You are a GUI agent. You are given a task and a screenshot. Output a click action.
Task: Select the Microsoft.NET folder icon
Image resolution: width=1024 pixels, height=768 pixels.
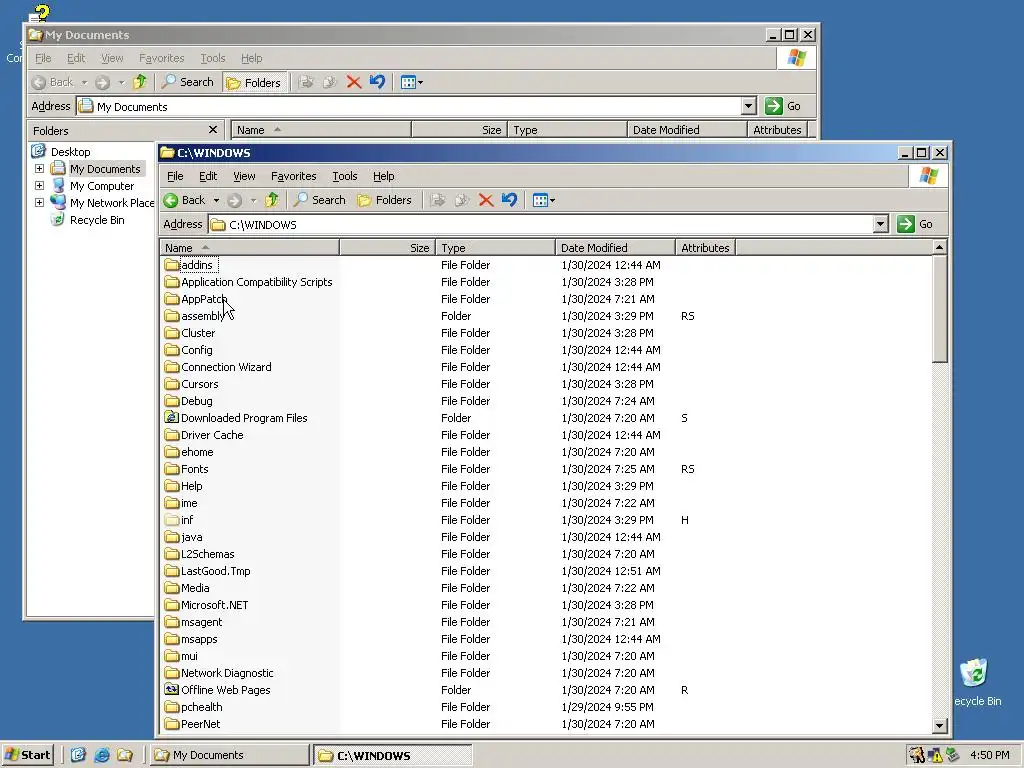tap(172, 605)
